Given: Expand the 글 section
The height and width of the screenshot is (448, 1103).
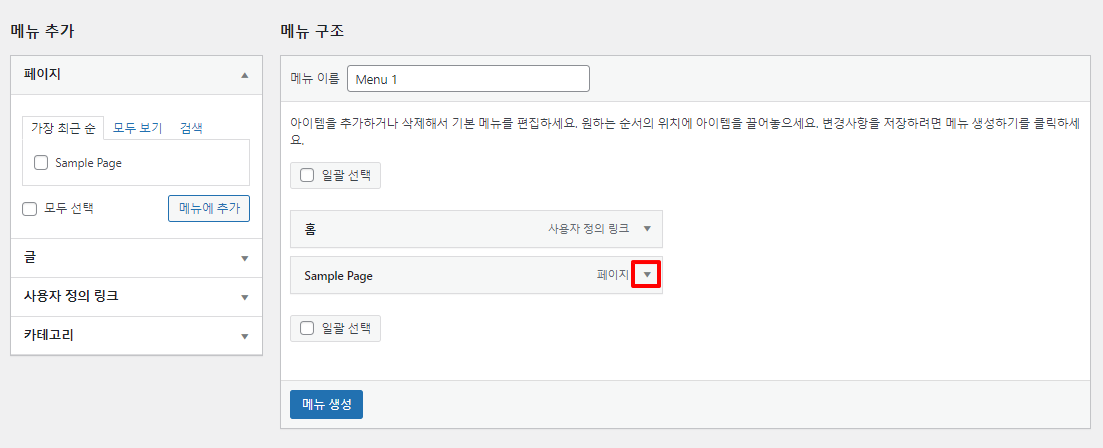Looking at the screenshot, I should (136, 258).
